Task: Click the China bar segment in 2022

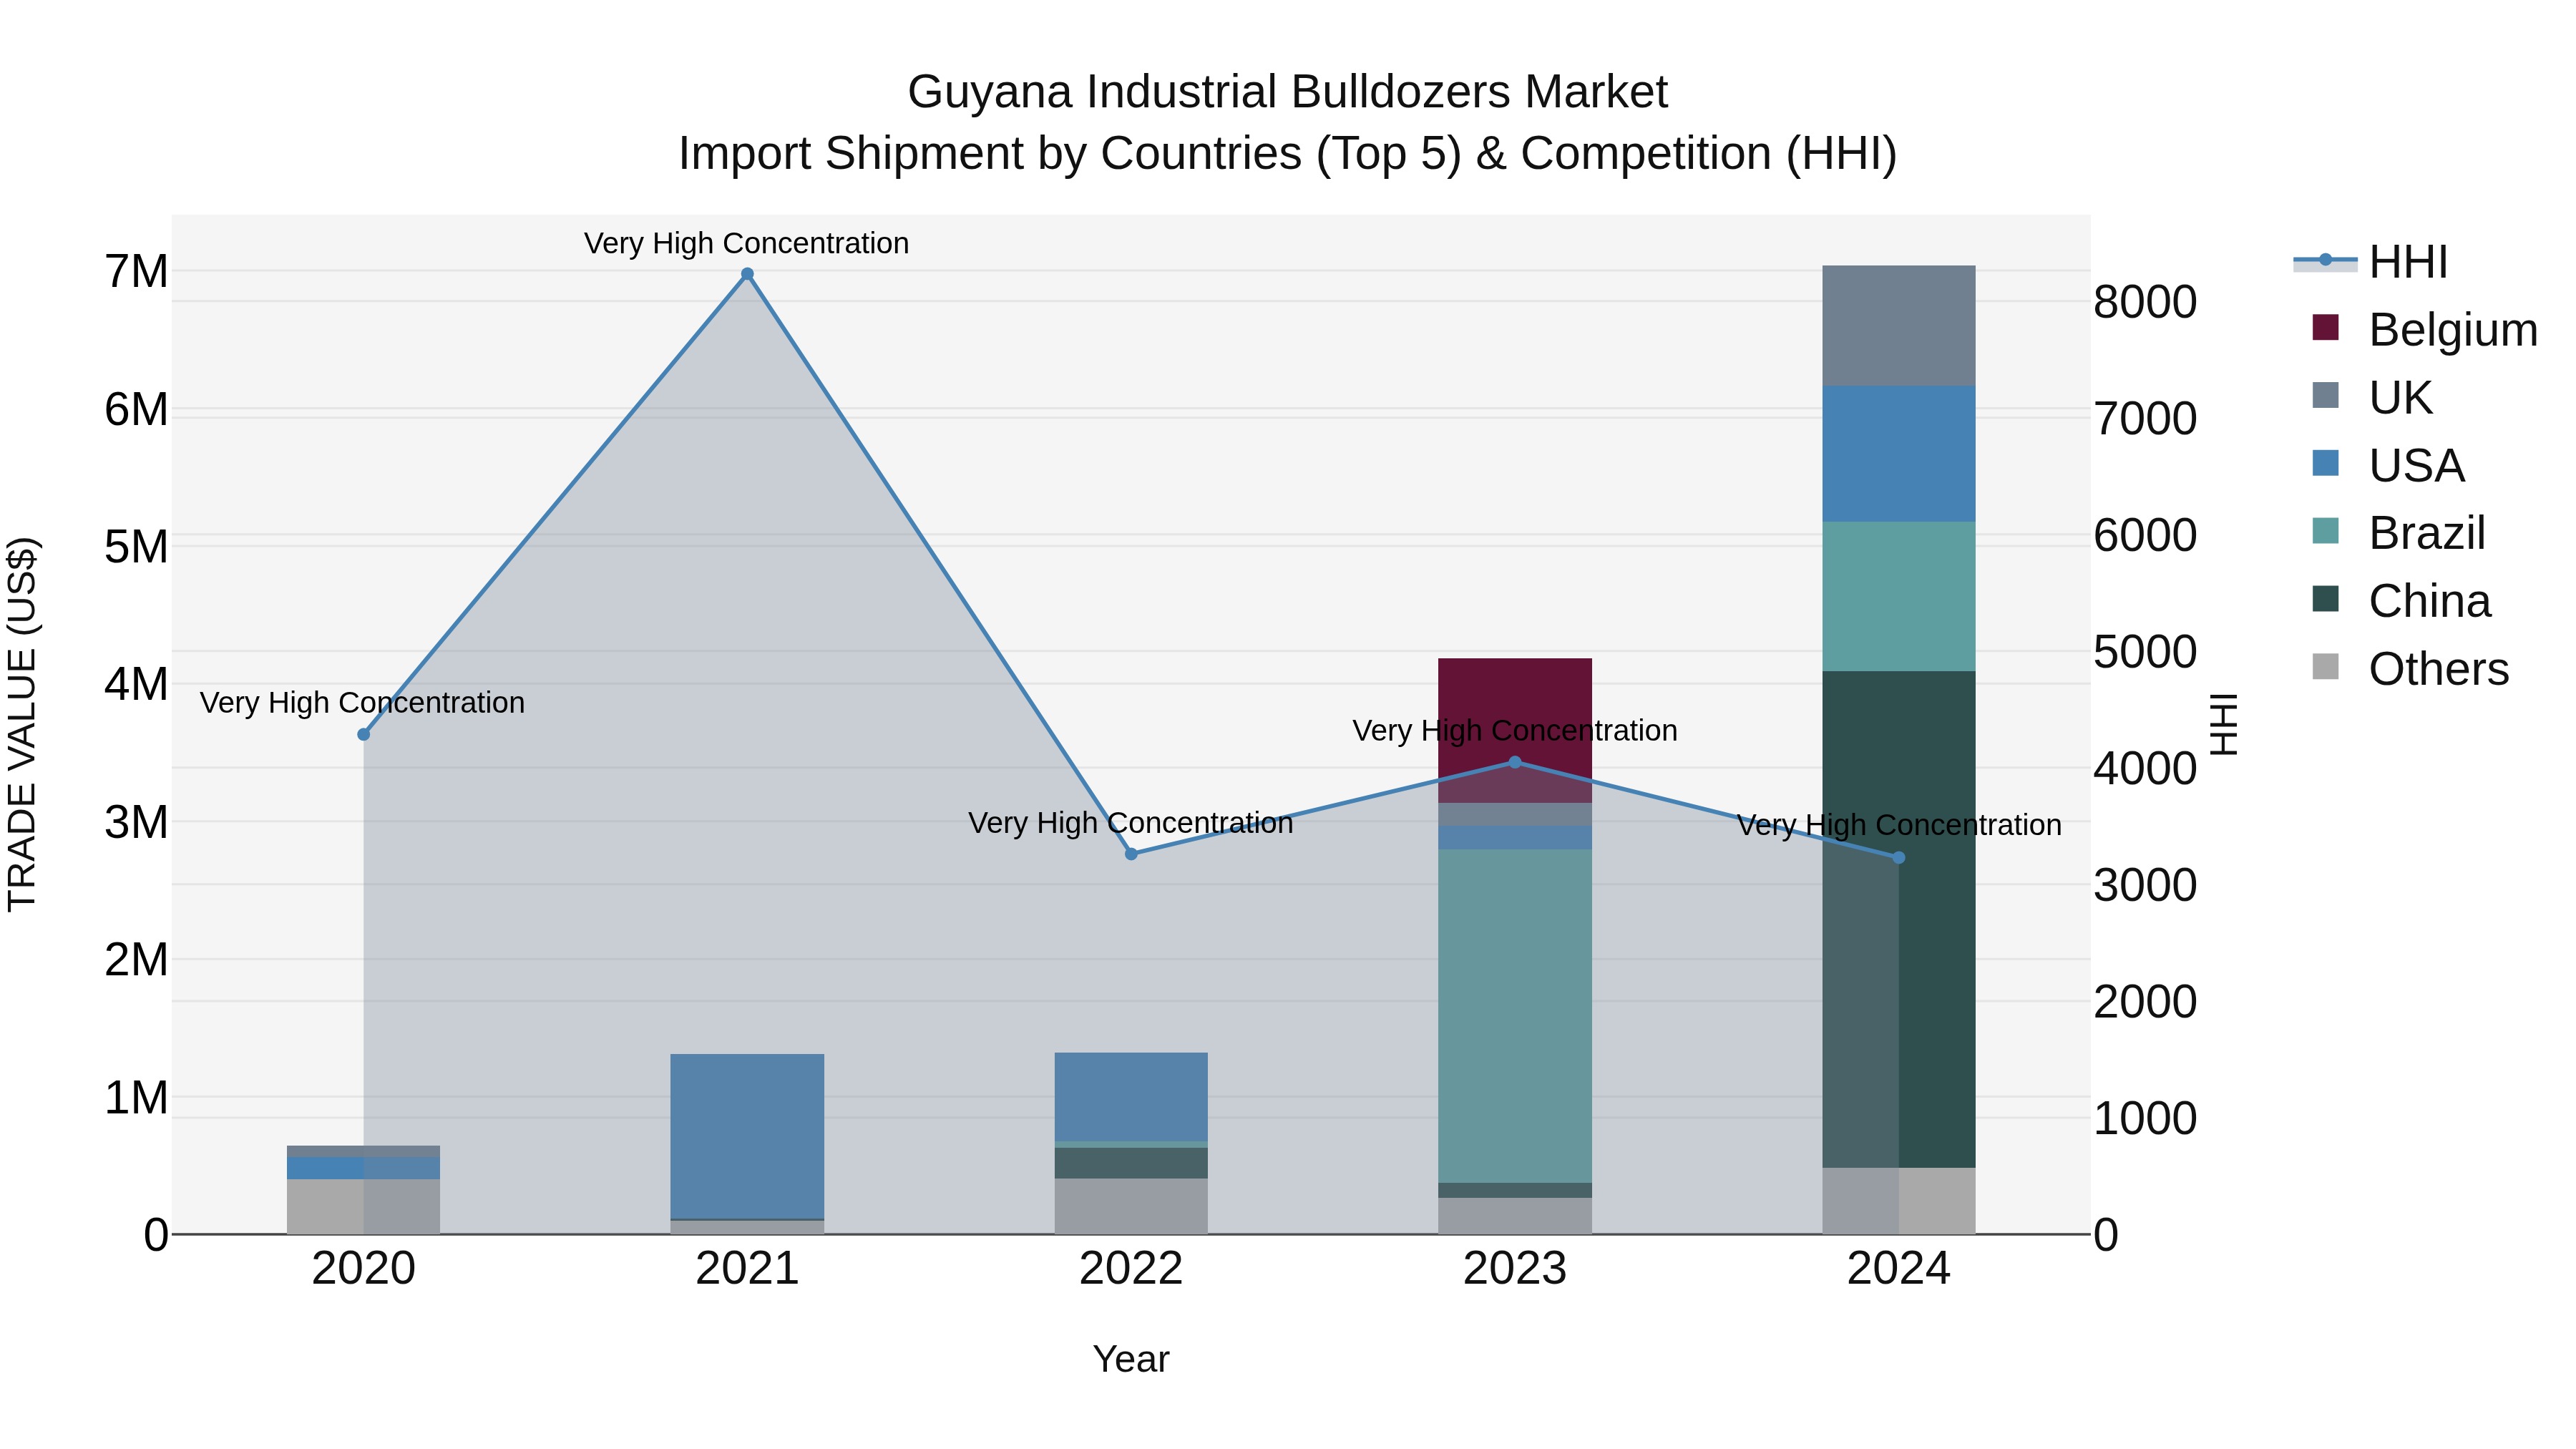Action: (x=1131, y=1163)
